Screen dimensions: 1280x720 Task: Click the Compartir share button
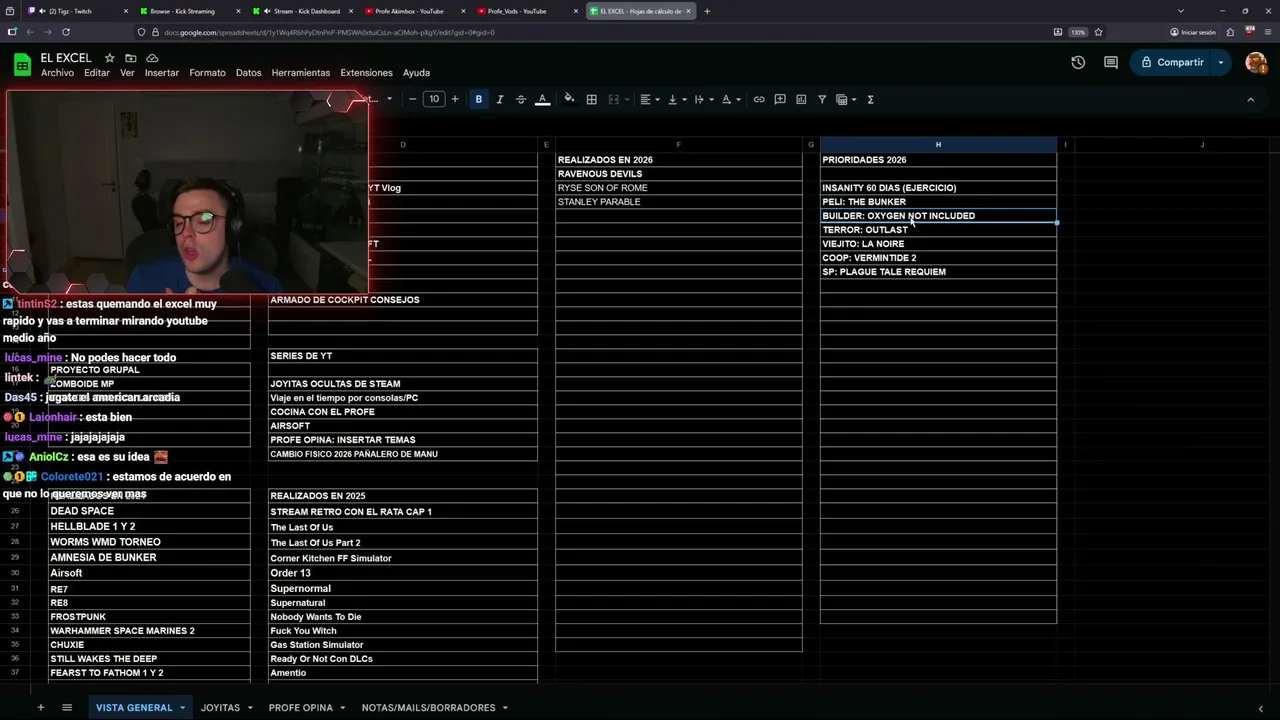point(1171,62)
